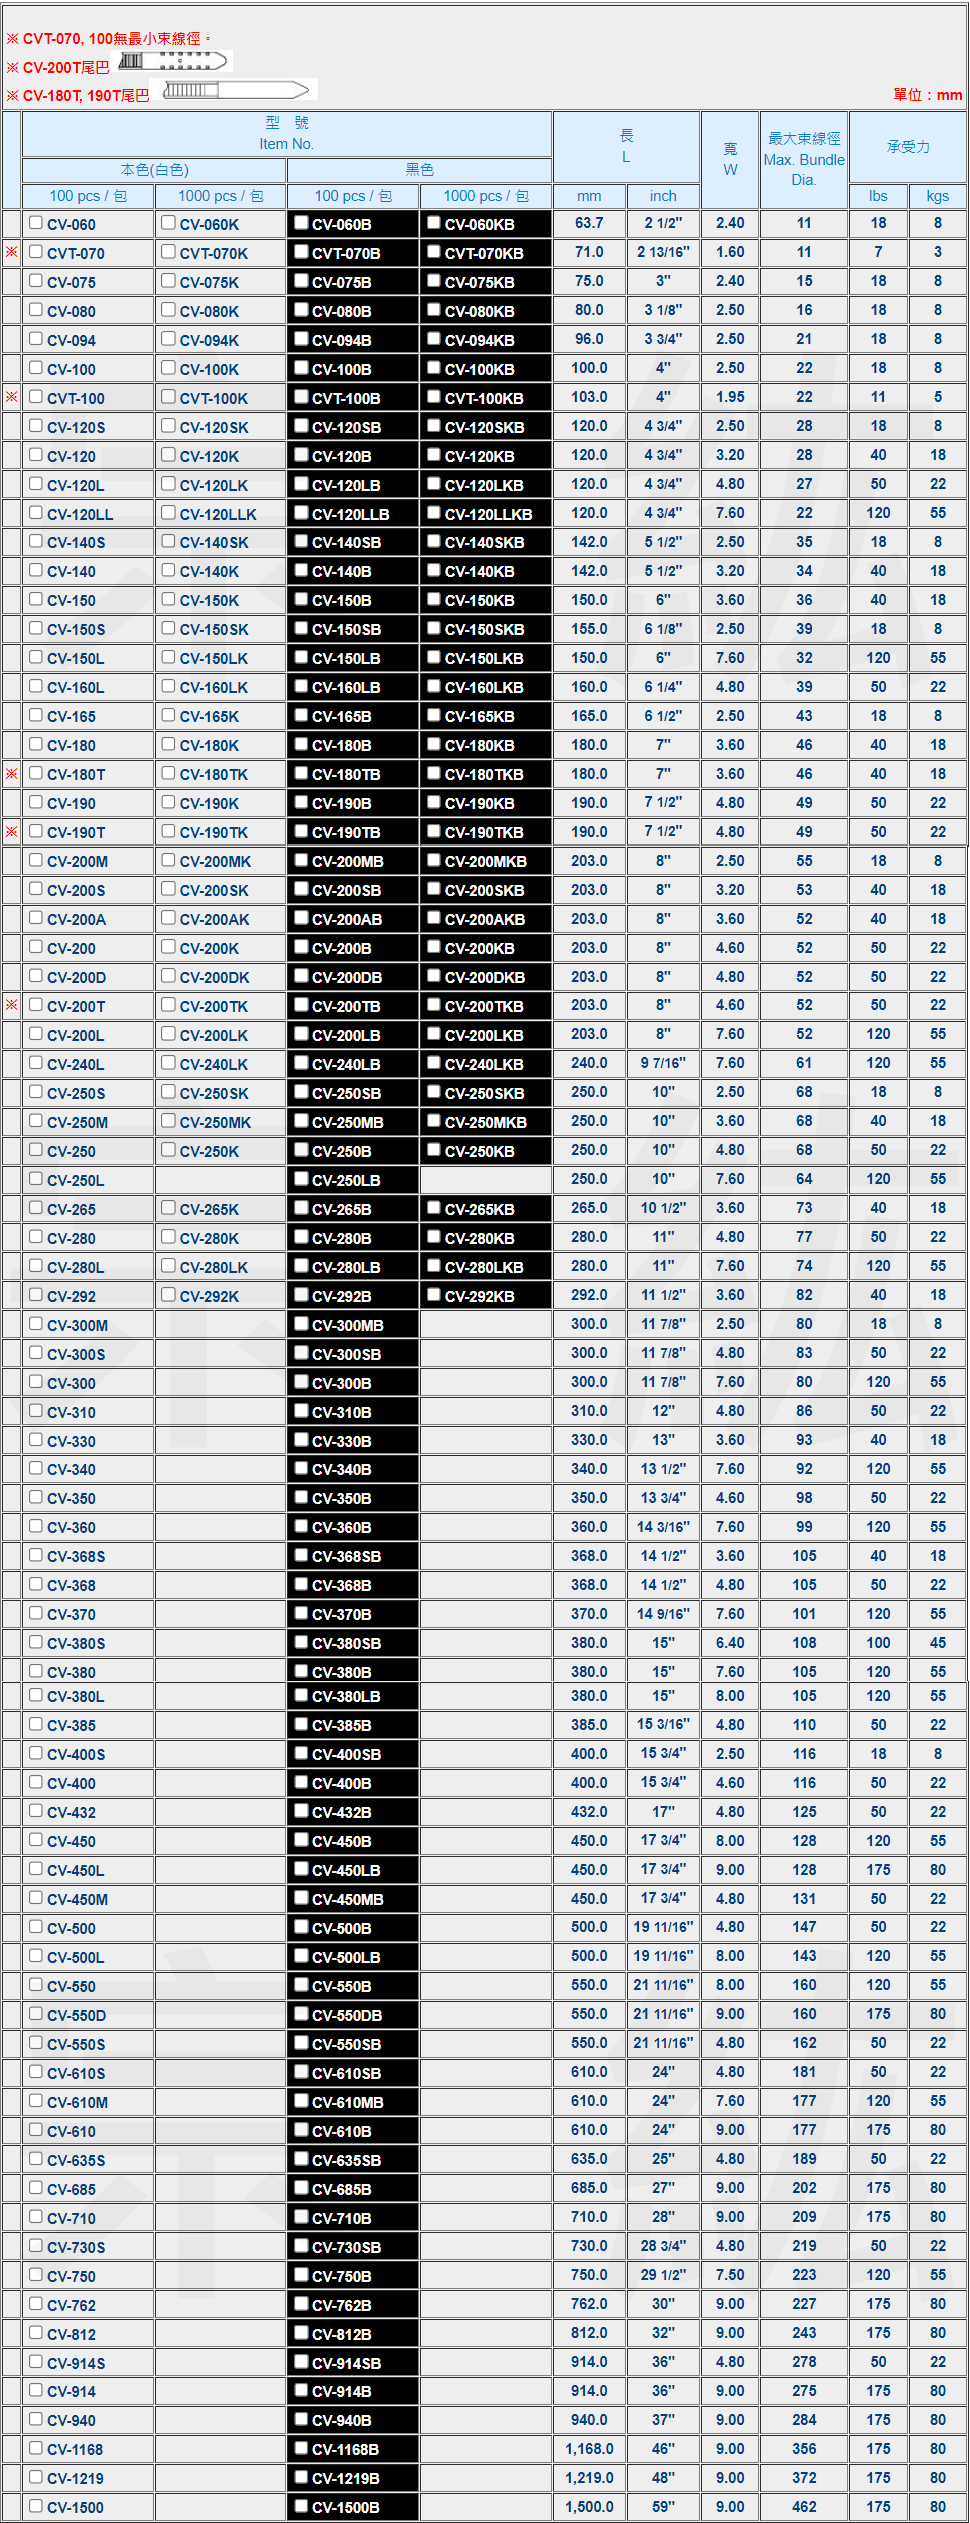
Task: Check the CV-060 checkbox
Action: pyautogui.click(x=36, y=223)
